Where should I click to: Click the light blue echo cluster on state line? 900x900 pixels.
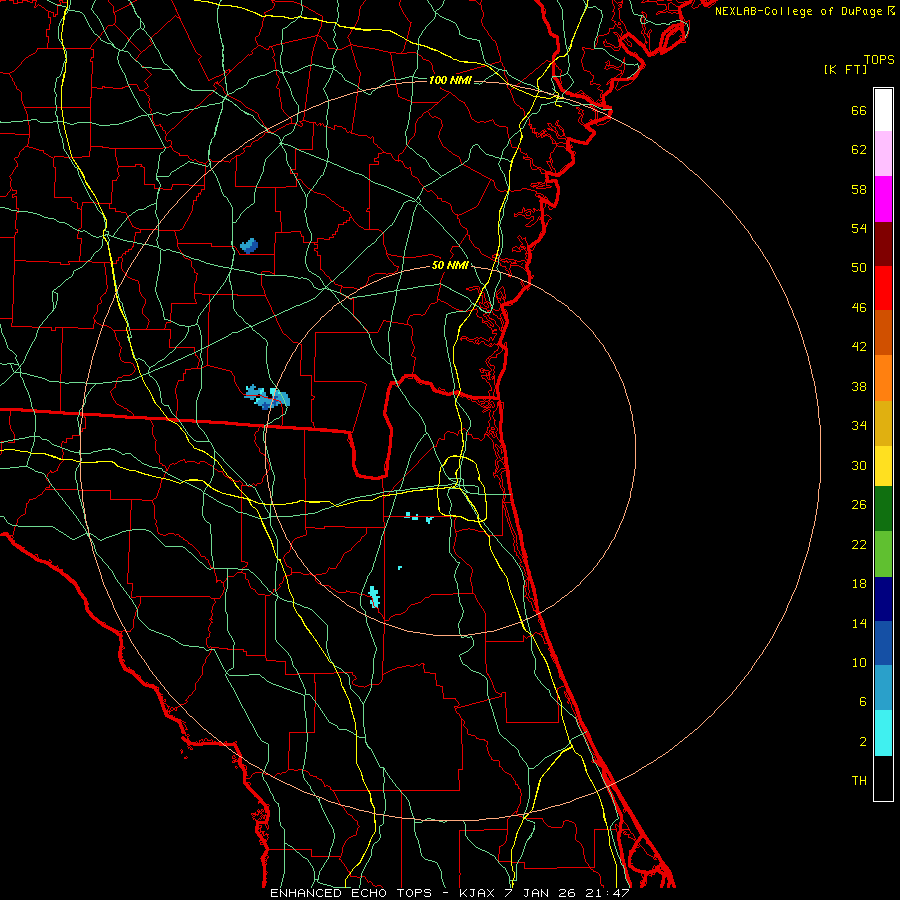click(x=267, y=397)
